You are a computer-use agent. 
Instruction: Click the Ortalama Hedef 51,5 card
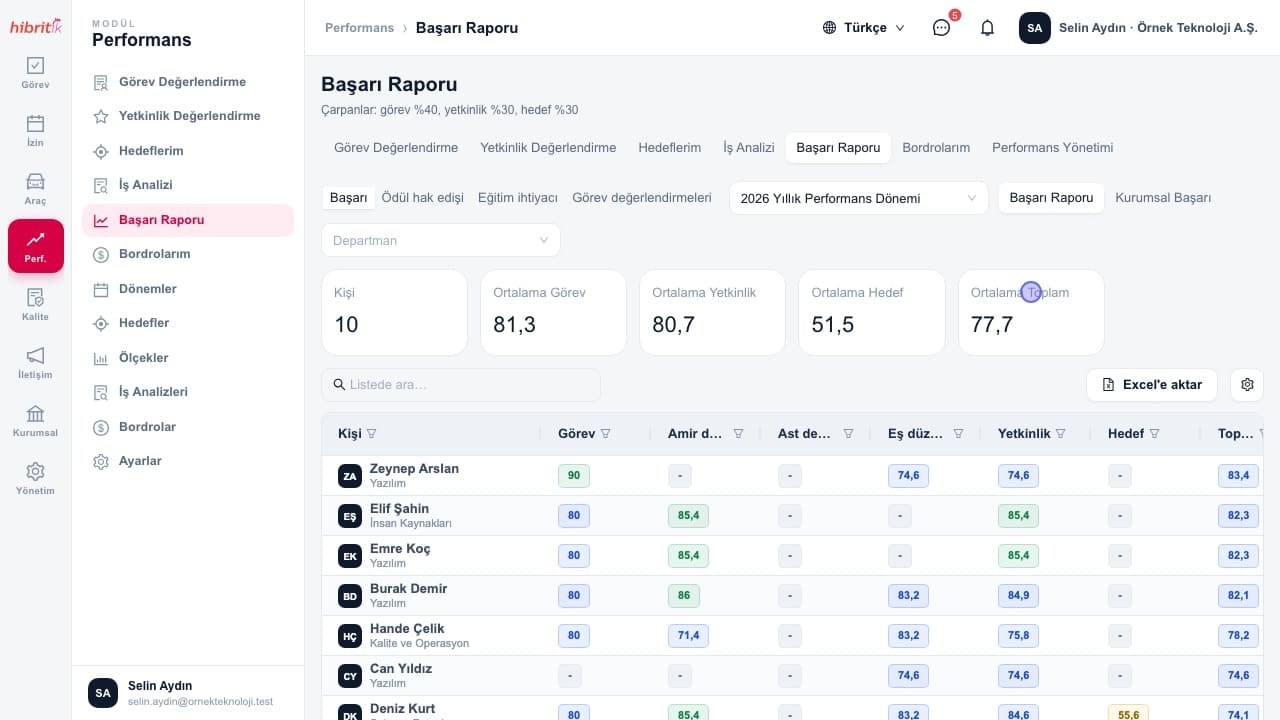pyautogui.click(x=872, y=312)
